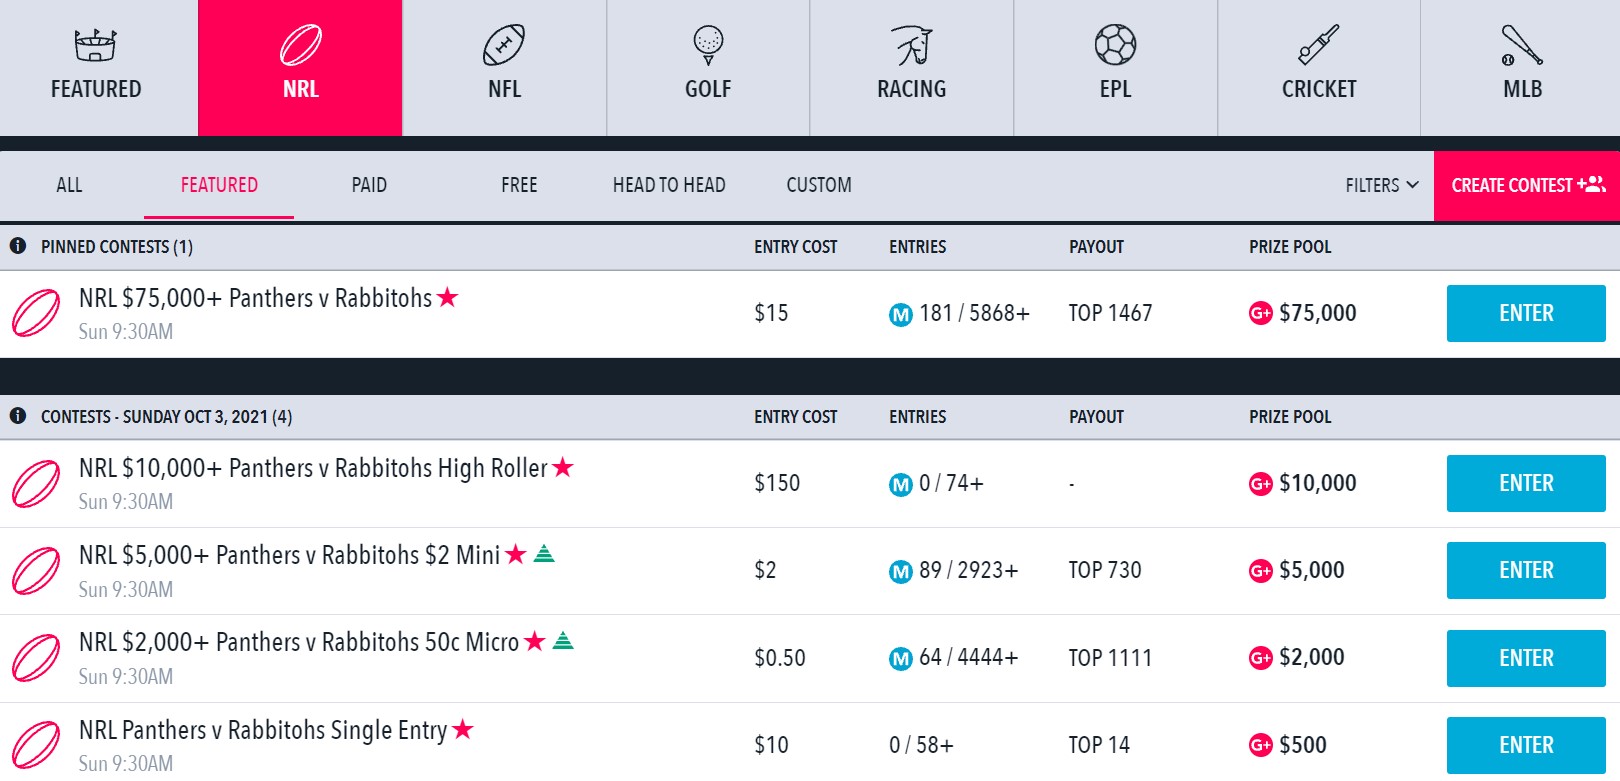This screenshot has width=1620, height=781.
Task: Click the star icon on 50c Micro contest
Action: click(535, 641)
